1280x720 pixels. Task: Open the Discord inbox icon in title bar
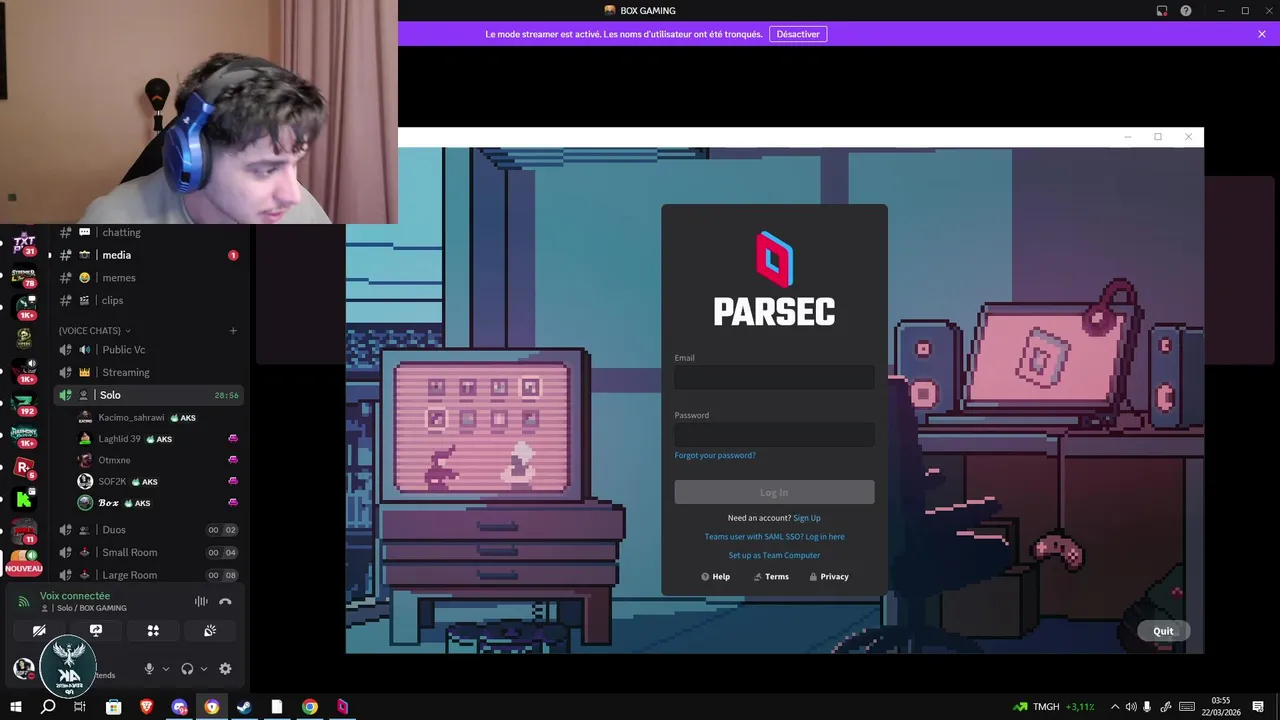pyautogui.click(x=1162, y=11)
